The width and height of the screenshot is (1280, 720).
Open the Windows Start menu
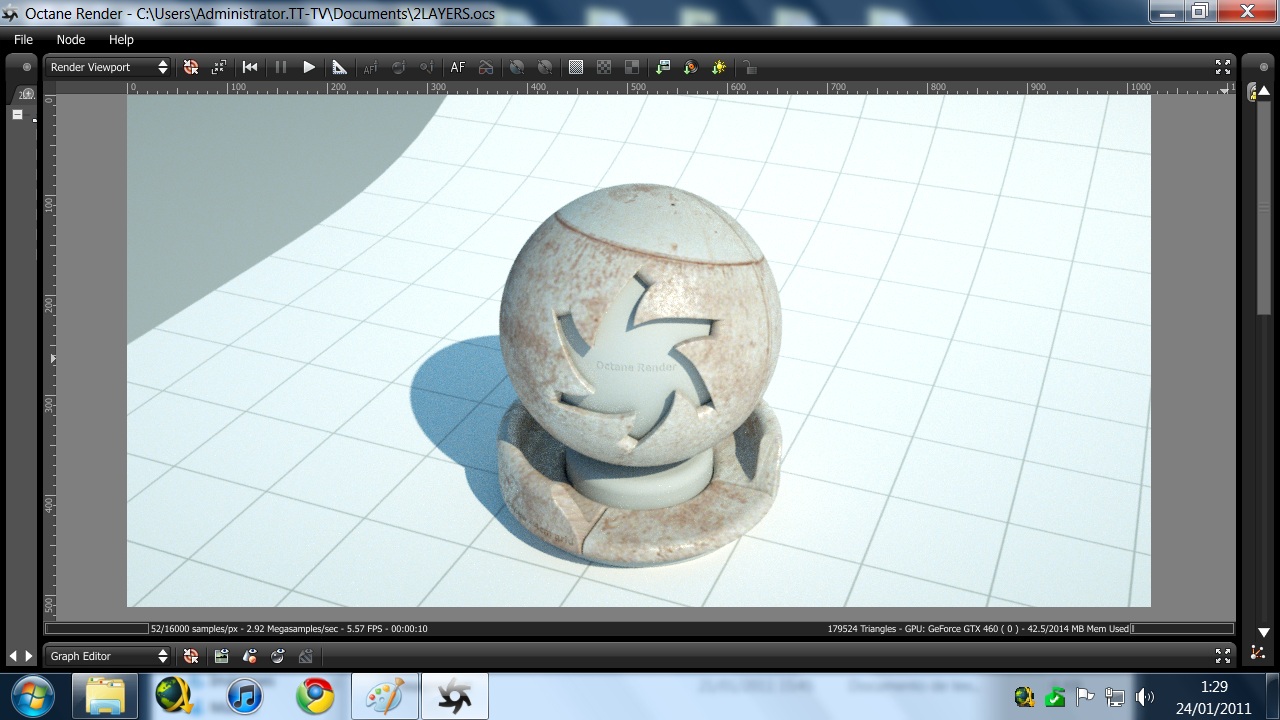point(33,696)
